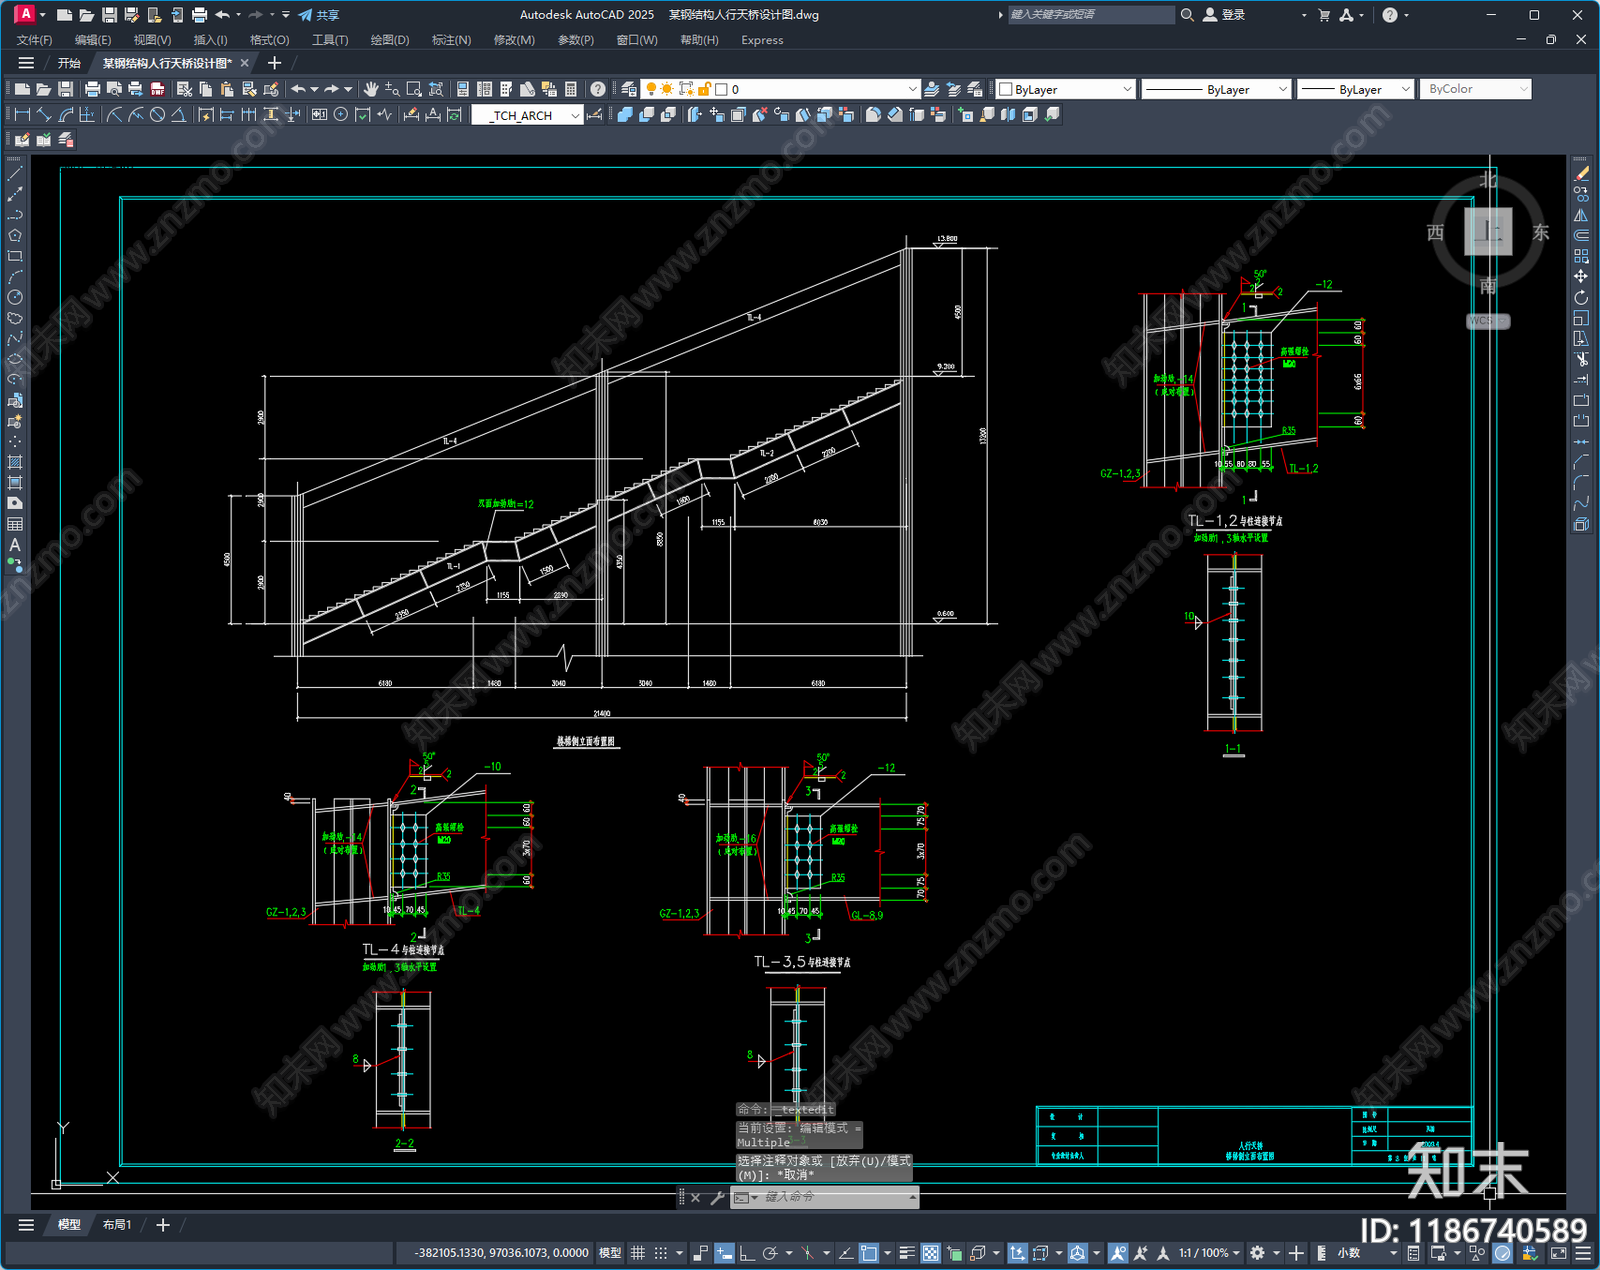1600x1270 pixels.
Task: Toggle snap mode dots in status bar
Action: click(x=660, y=1253)
